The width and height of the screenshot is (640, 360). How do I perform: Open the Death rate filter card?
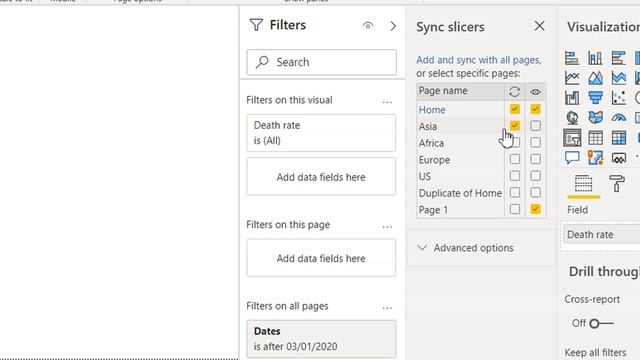tap(321, 133)
